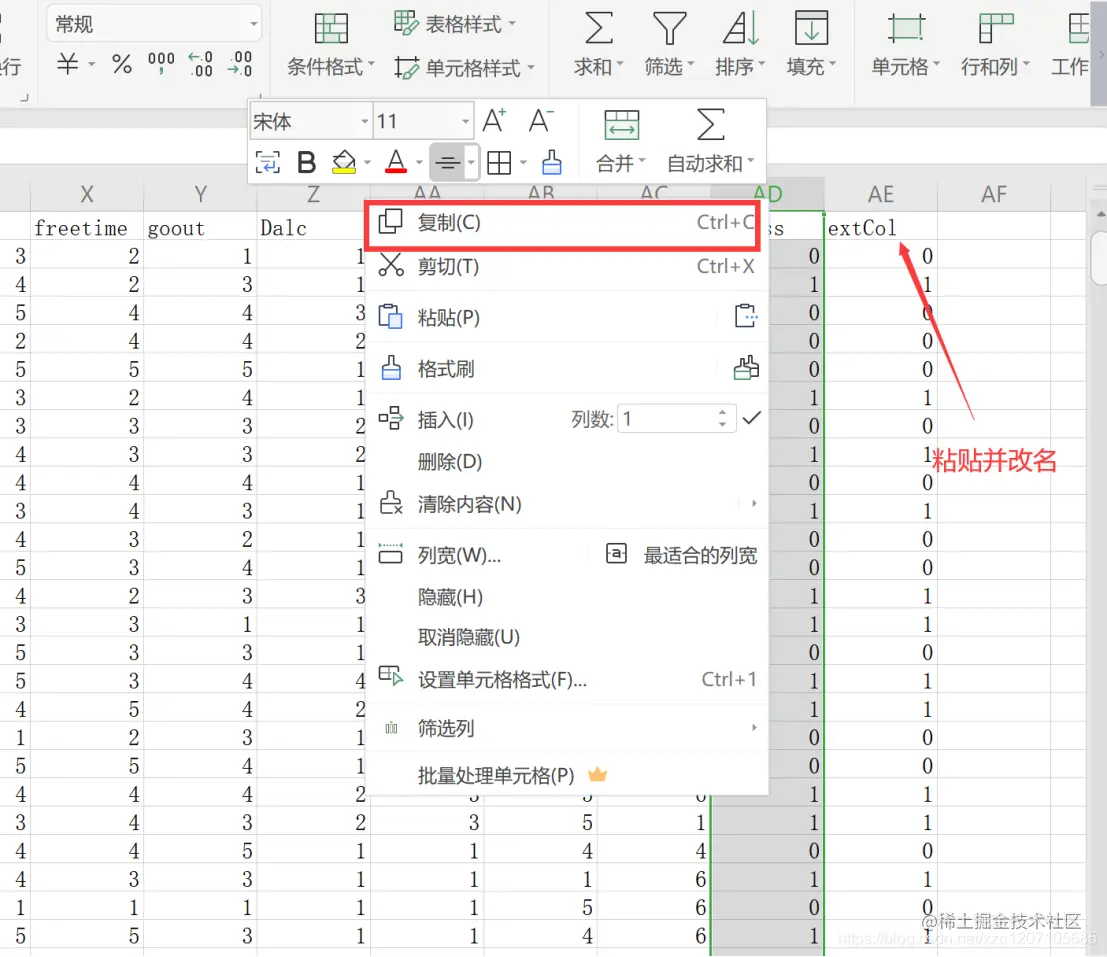Select column AE header
Viewport: 1107px width, 957px height.
[x=881, y=195]
